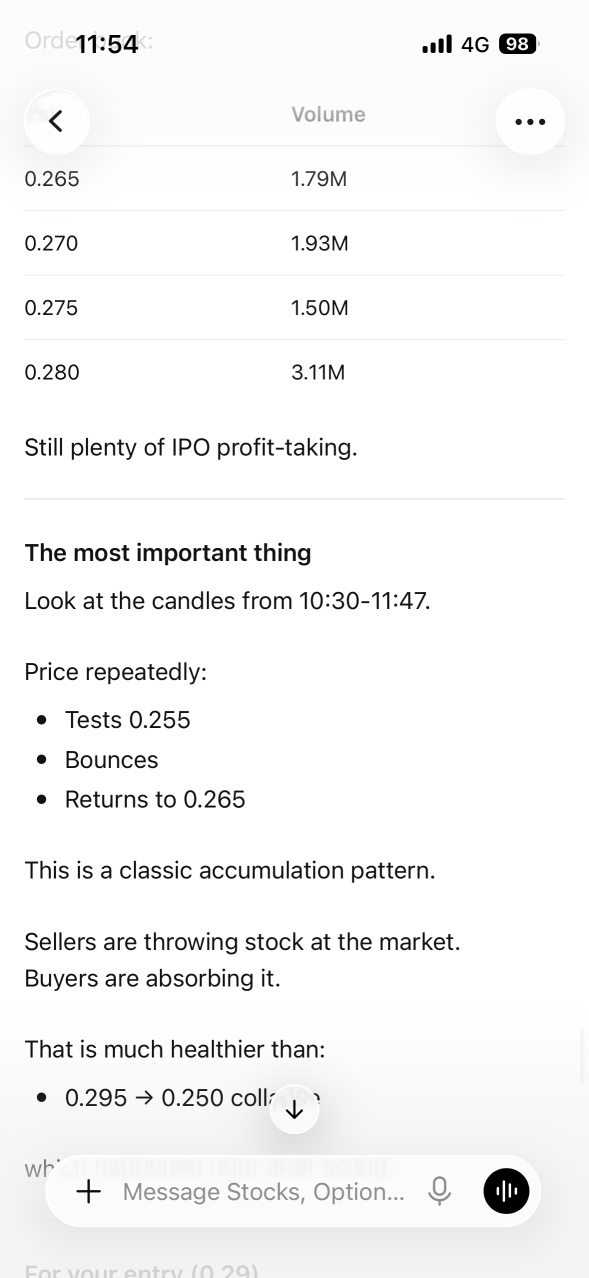Select the 0.265 price row
The width and height of the screenshot is (589, 1278).
pos(294,179)
